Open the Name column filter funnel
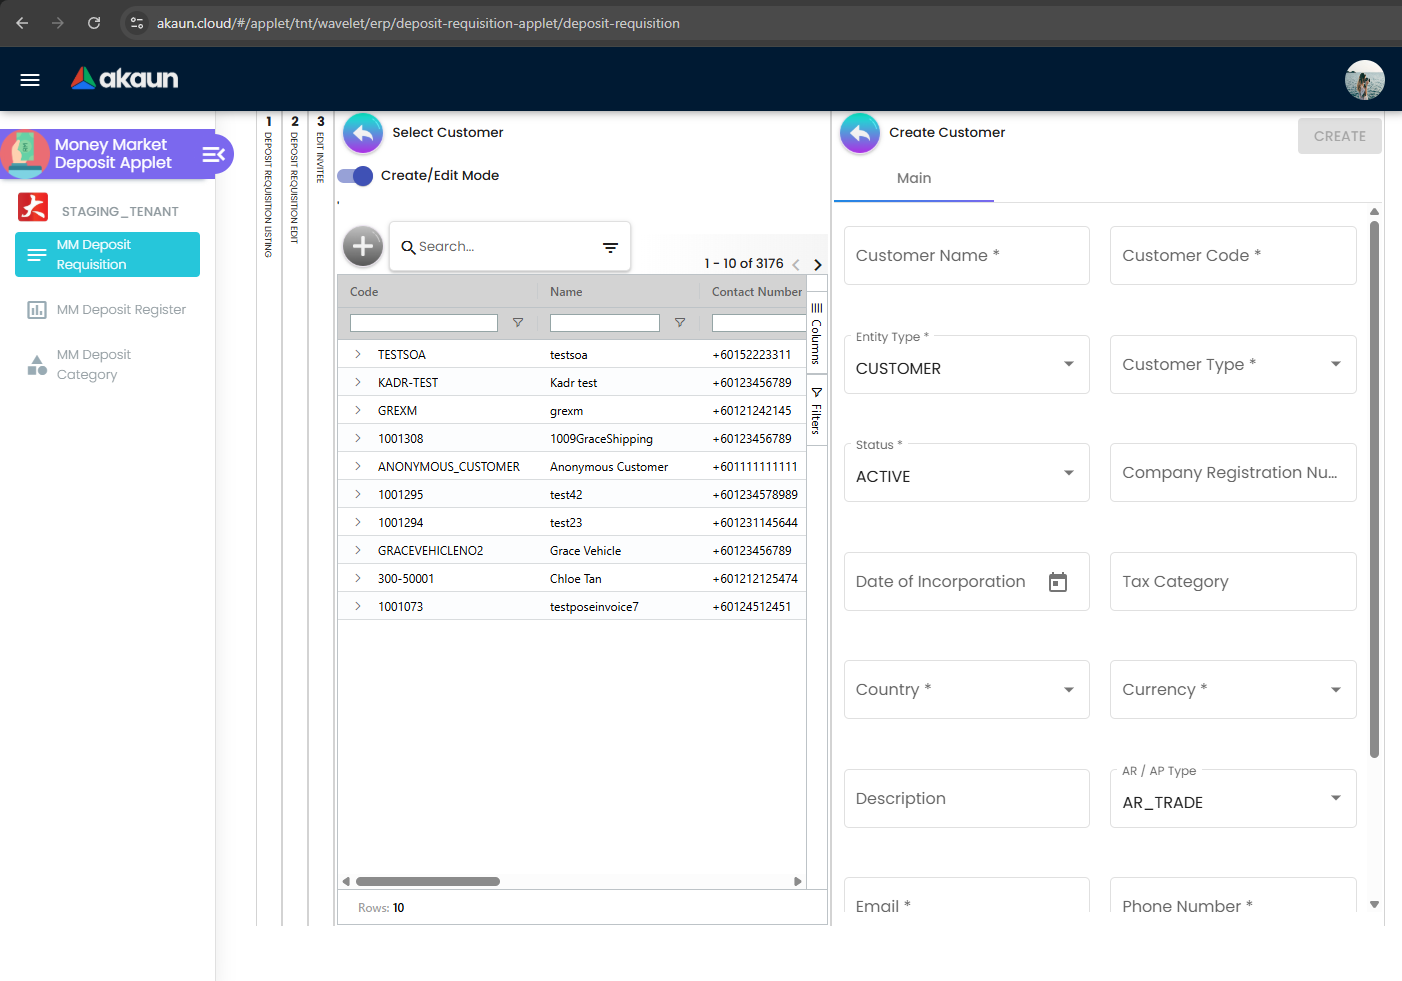 (680, 322)
